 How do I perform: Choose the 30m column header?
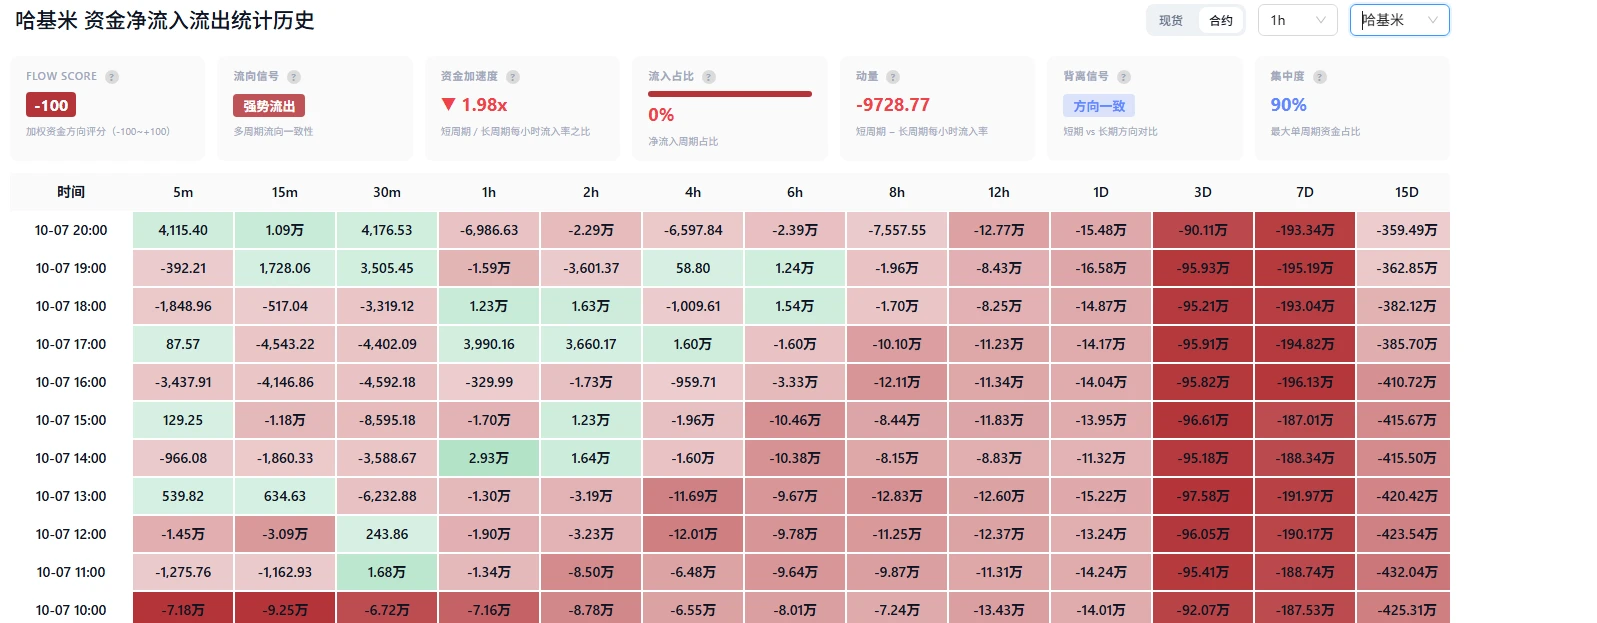(387, 192)
